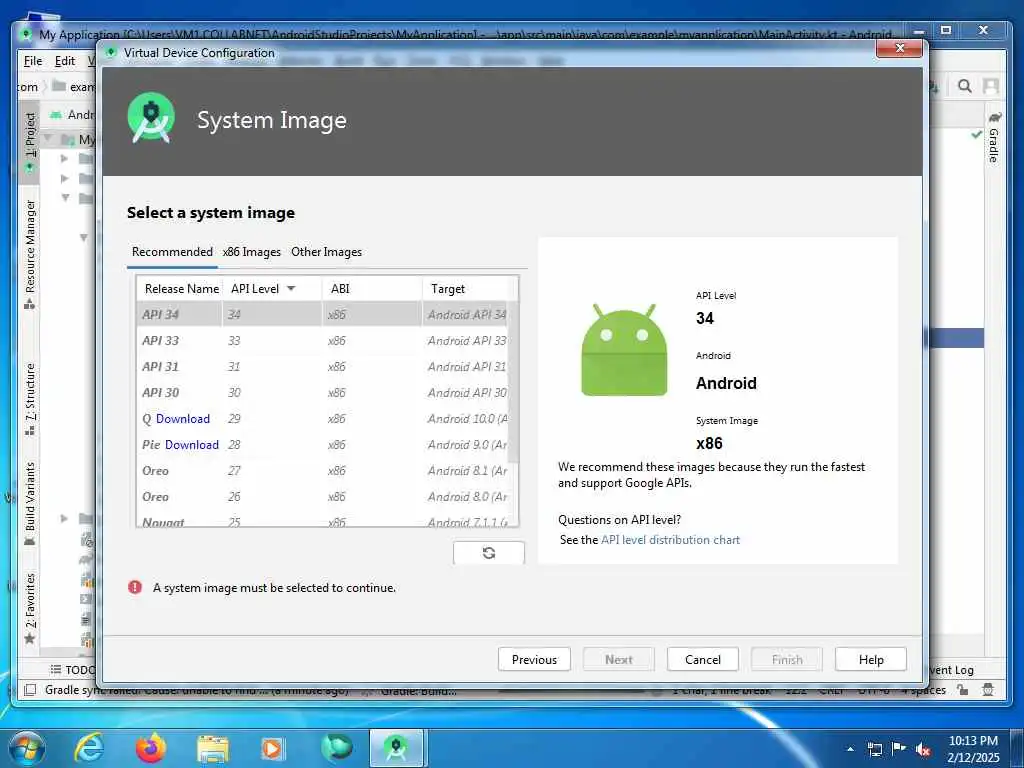This screenshot has width=1024, height=768.
Task: Click the red error warning icon
Action: point(135,587)
